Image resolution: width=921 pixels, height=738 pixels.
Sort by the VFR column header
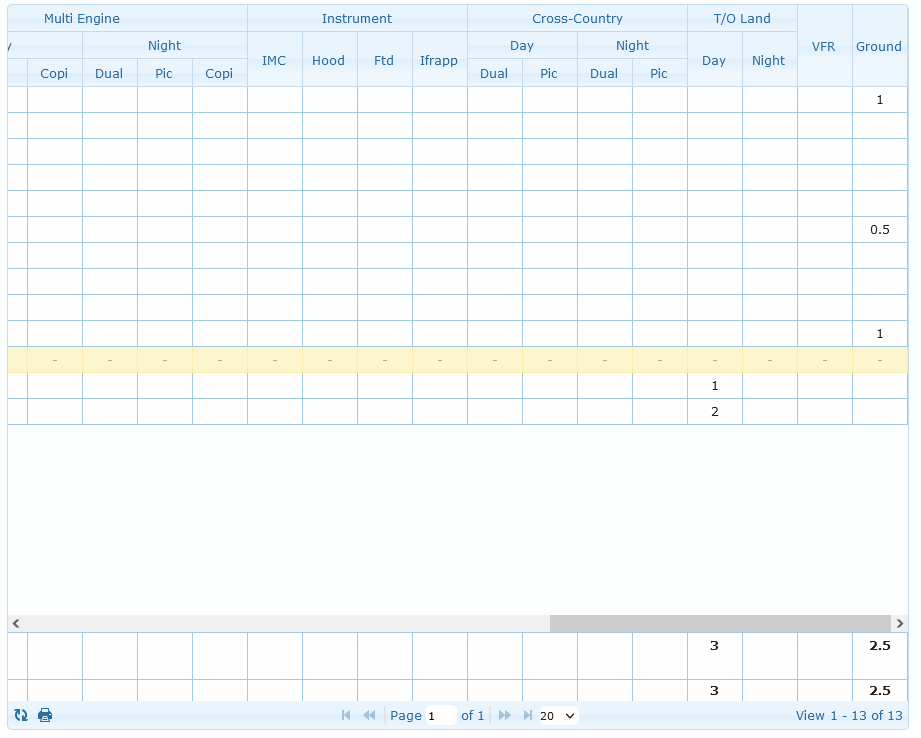(824, 46)
